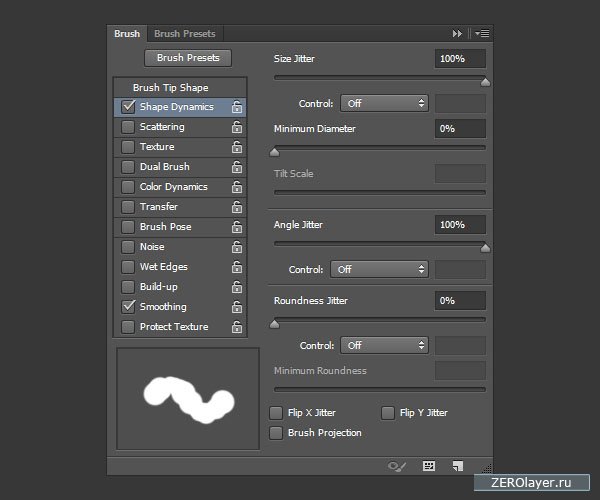Toggle lock icon for Color Dynamics
Viewport: 600px width, 500px height.
[237, 187]
